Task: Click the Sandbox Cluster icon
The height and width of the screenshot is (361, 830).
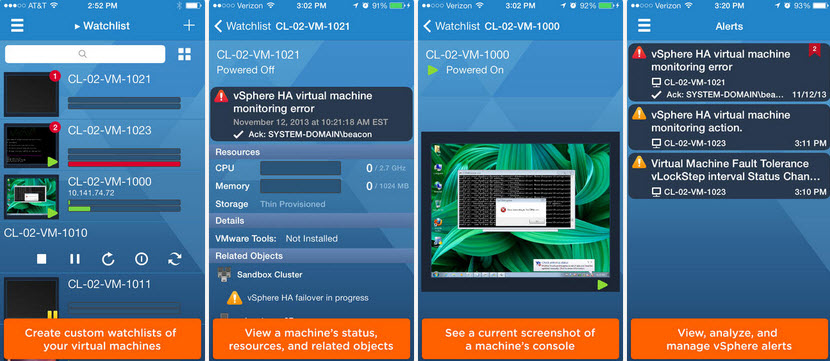Action: click(x=224, y=274)
